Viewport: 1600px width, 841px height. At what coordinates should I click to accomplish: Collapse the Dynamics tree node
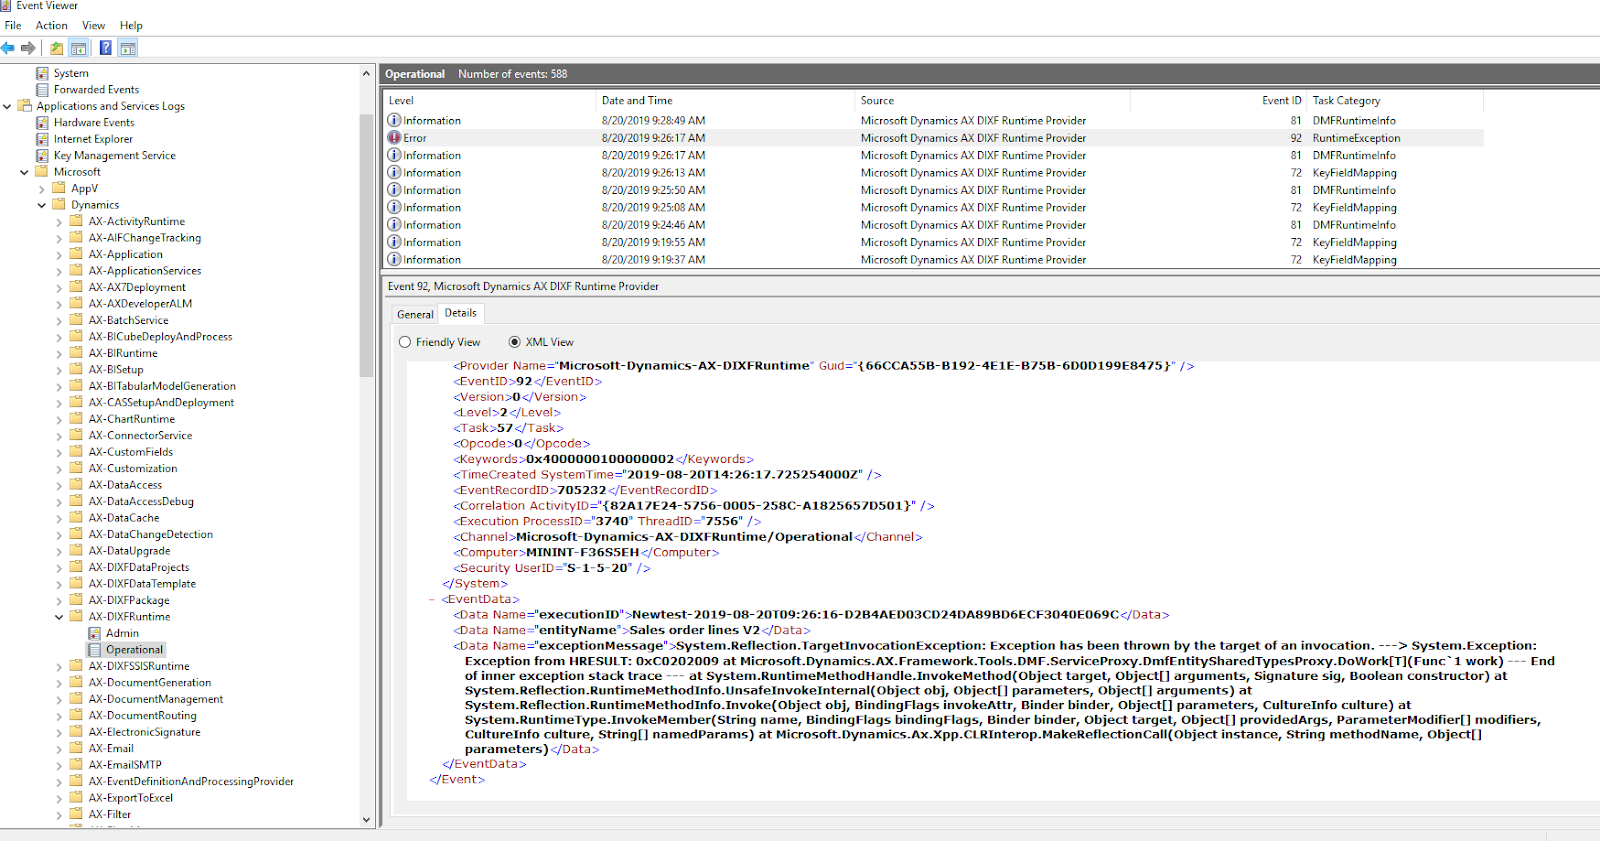click(x=41, y=205)
